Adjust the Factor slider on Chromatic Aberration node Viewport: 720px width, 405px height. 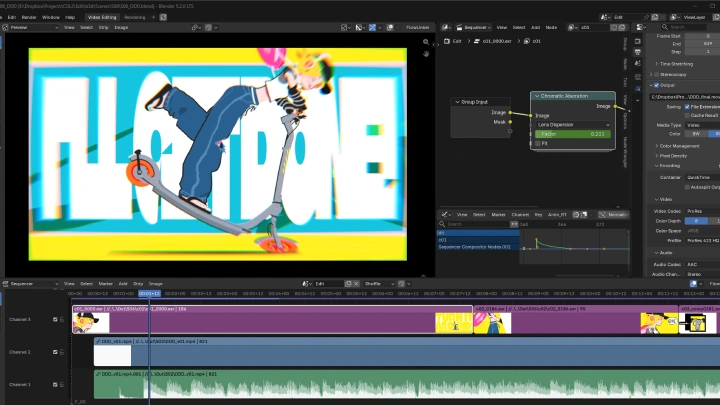573,134
